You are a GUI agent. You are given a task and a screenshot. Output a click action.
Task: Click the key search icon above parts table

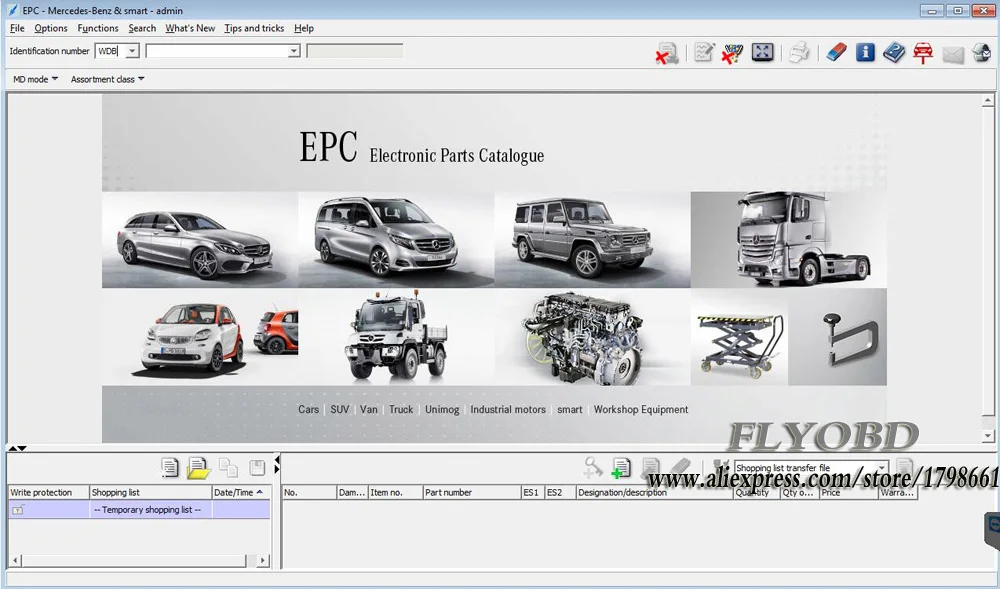(592, 467)
